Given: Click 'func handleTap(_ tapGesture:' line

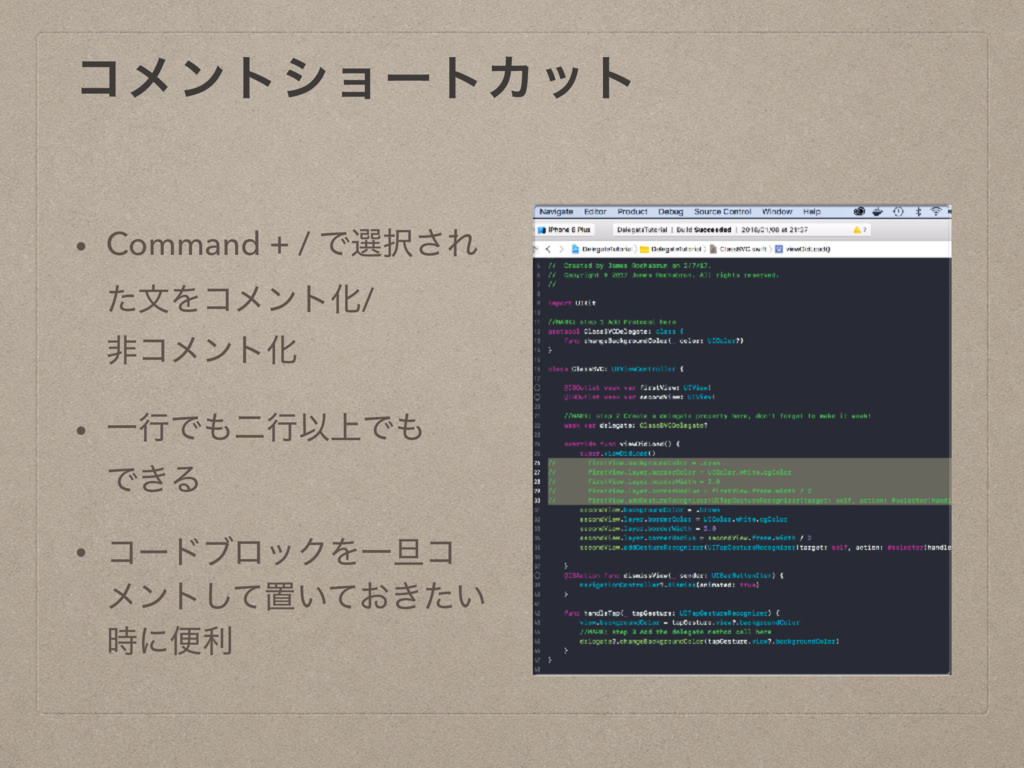Looking at the screenshot, I should (x=671, y=613).
